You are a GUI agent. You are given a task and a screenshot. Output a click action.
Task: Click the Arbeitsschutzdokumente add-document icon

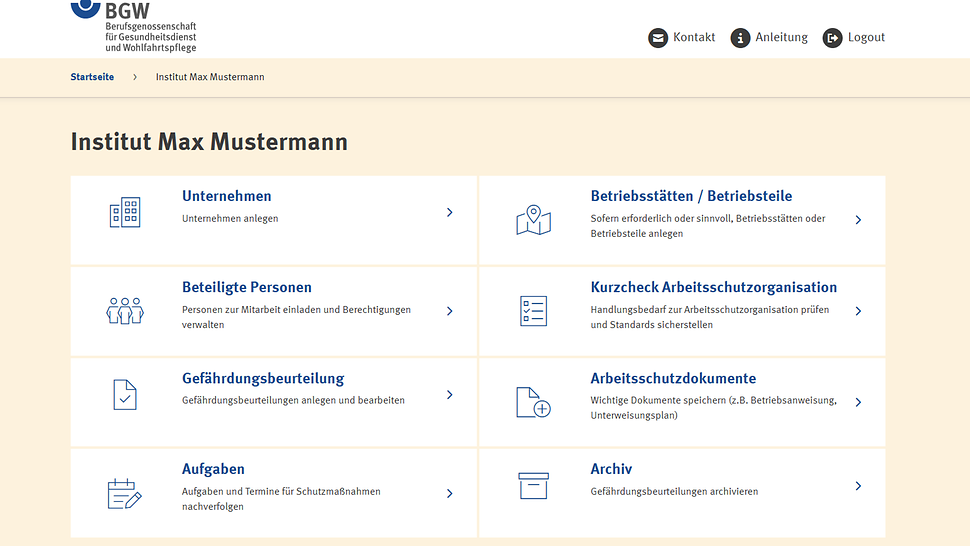533,402
